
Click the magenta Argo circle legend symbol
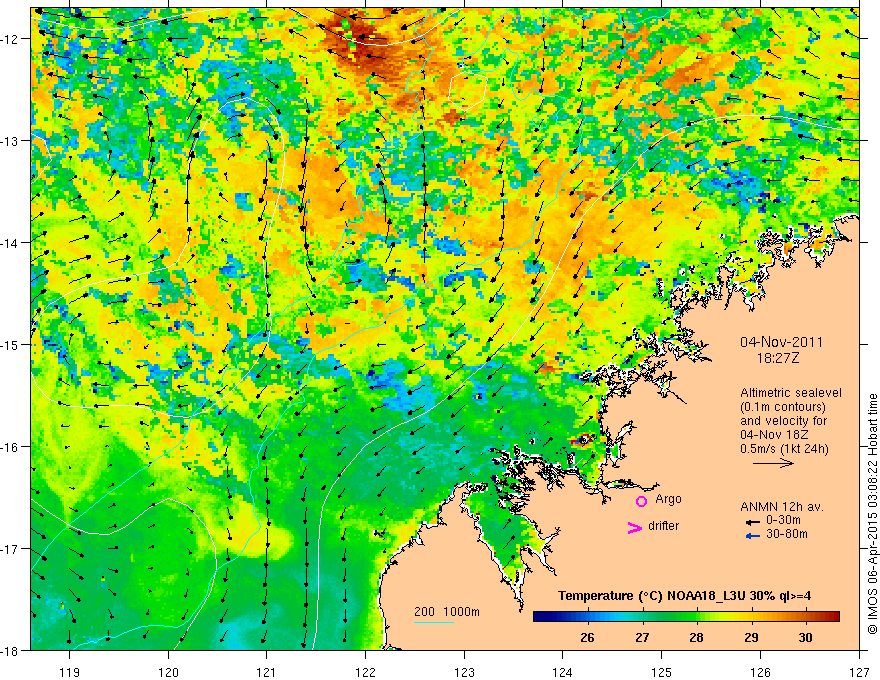(x=641, y=501)
